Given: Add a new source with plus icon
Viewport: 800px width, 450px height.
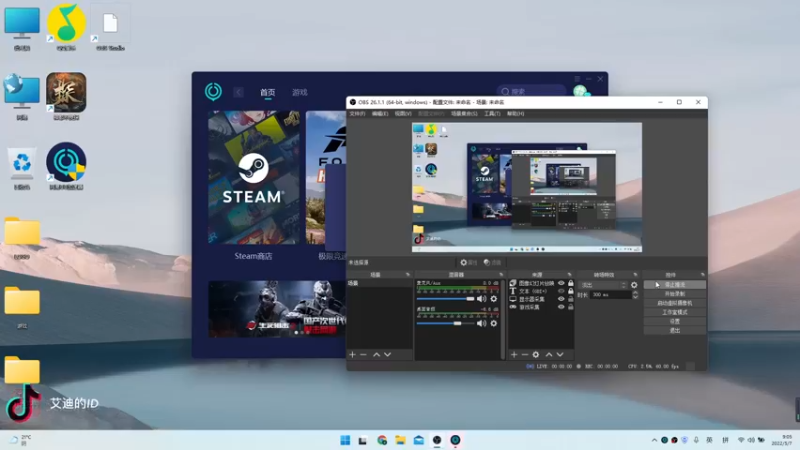Looking at the screenshot, I should coord(514,354).
